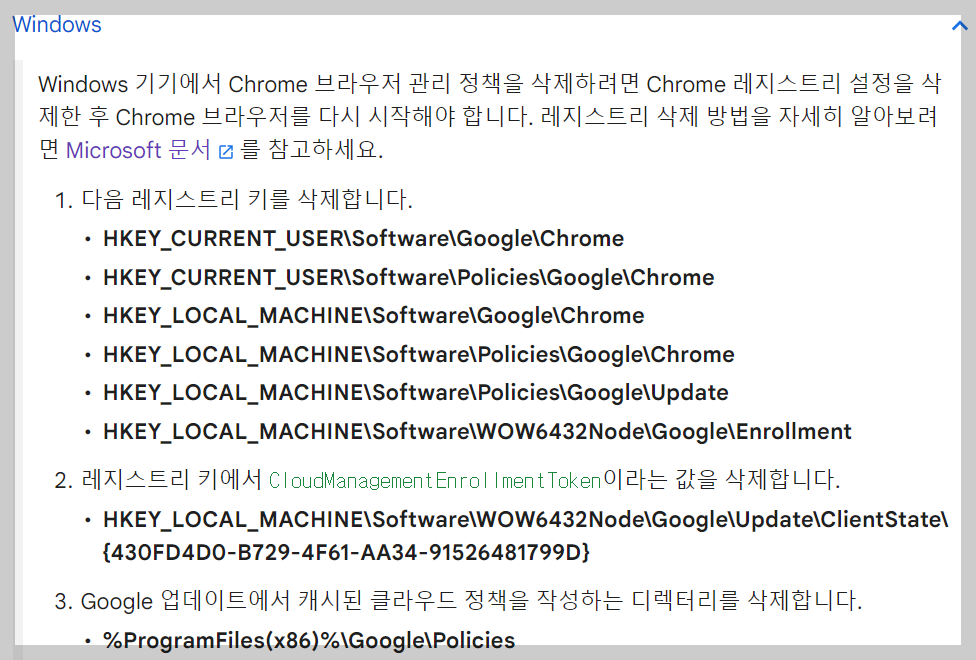
Task: Click the {430FD4D0-B729-4F61-AA34-91526481799D} GUID text
Action: point(346,552)
